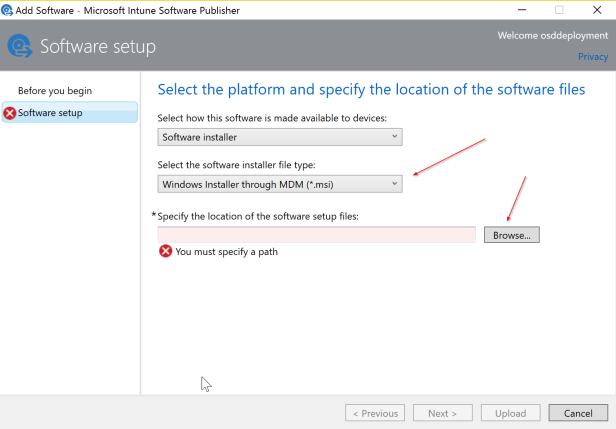
Task: Click the Upload button
Action: (x=510, y=413)
